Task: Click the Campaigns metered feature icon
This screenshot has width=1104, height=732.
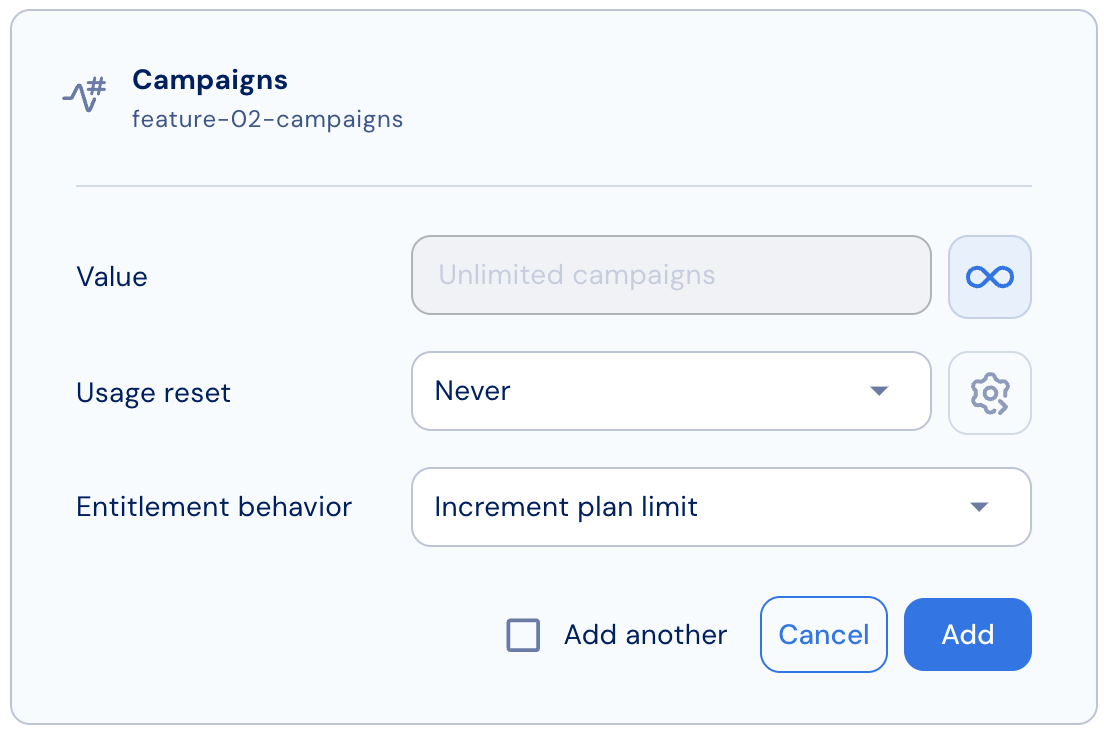Action: click(84, 94)
